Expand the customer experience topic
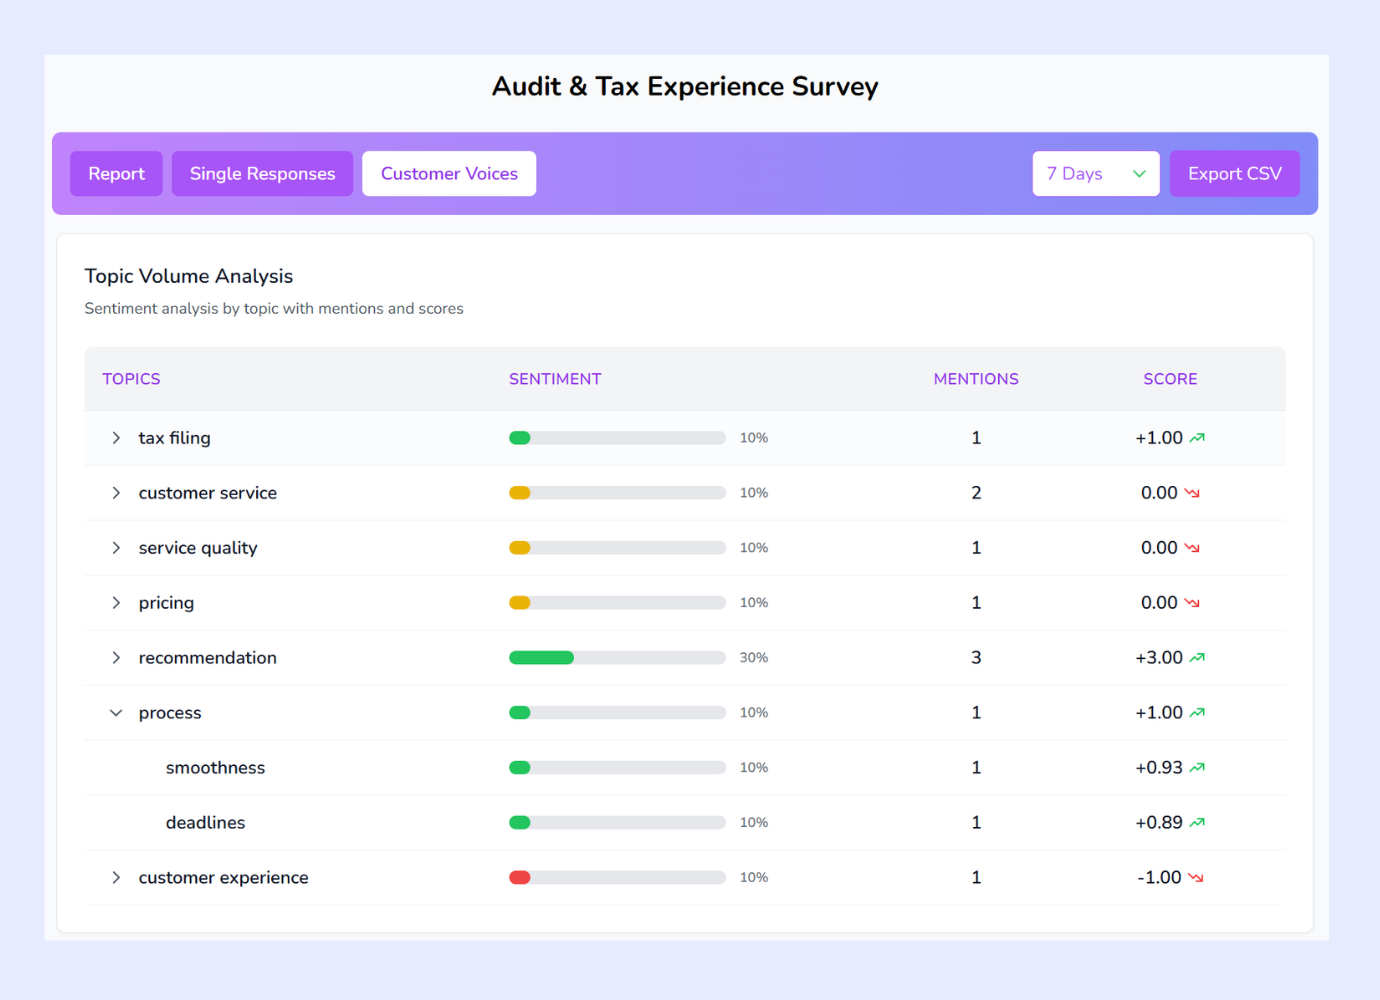This screenshot has height=1000, width=1380. (x=116, y=877)
